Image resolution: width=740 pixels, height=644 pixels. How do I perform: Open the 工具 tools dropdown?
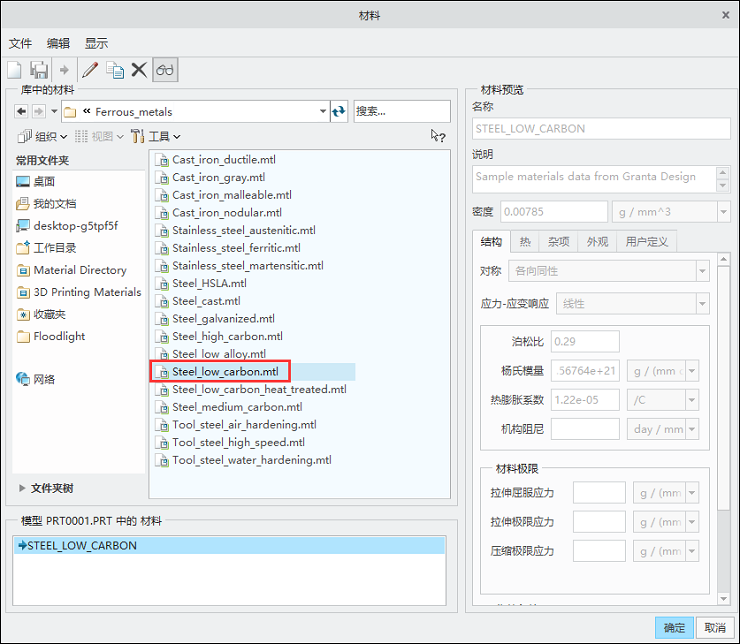point(156,137)
